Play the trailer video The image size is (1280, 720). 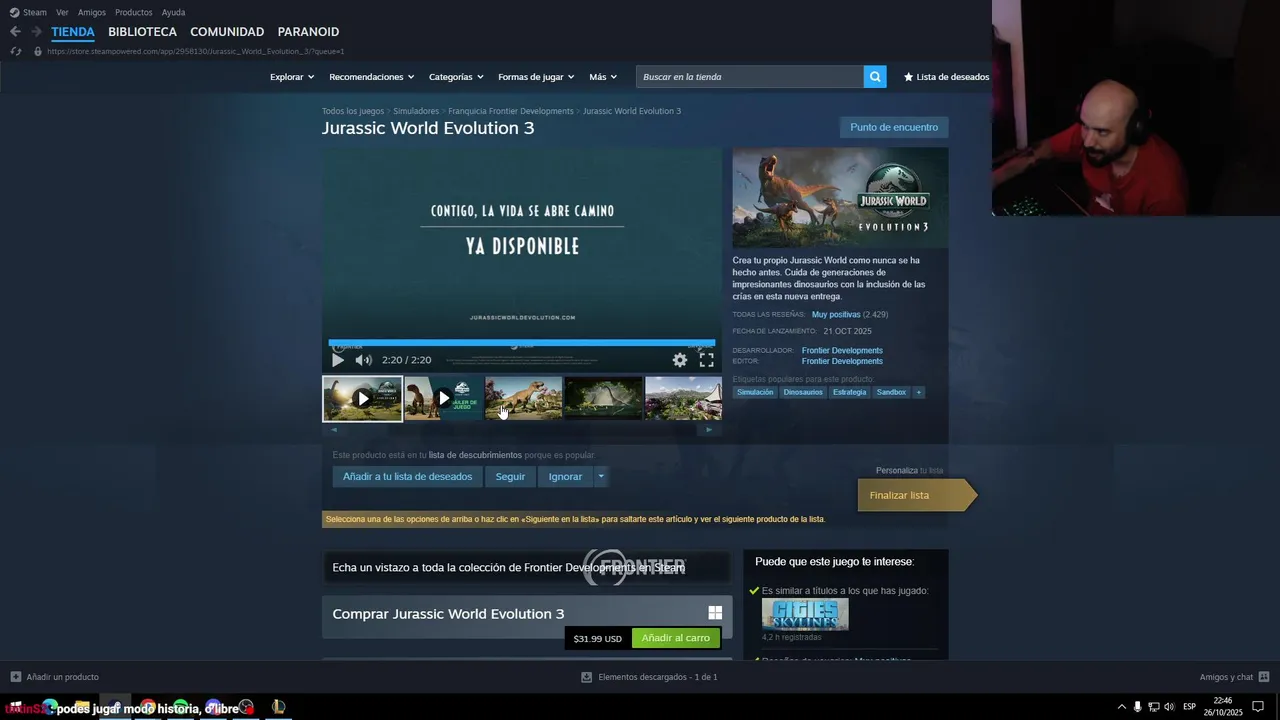coord(338,360)
